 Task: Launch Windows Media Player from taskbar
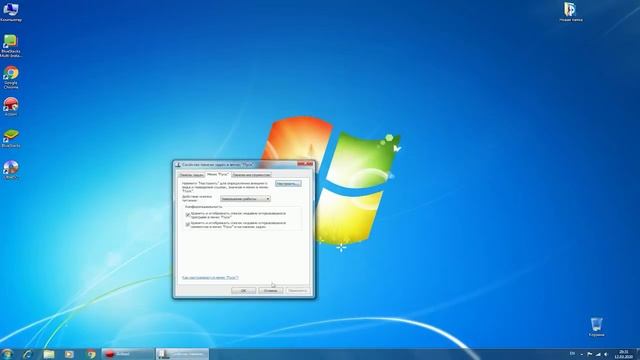69,354
